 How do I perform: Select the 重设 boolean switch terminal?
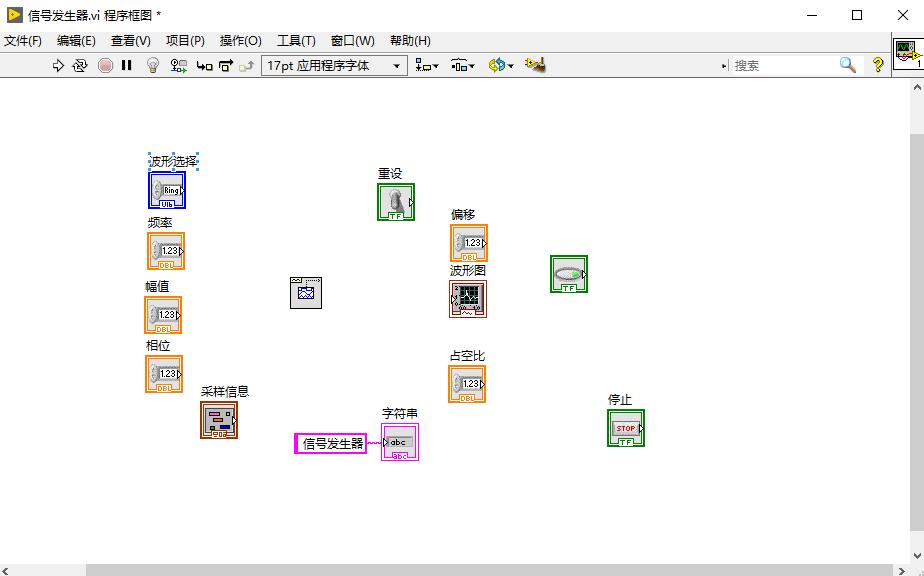tap(396, 202)
